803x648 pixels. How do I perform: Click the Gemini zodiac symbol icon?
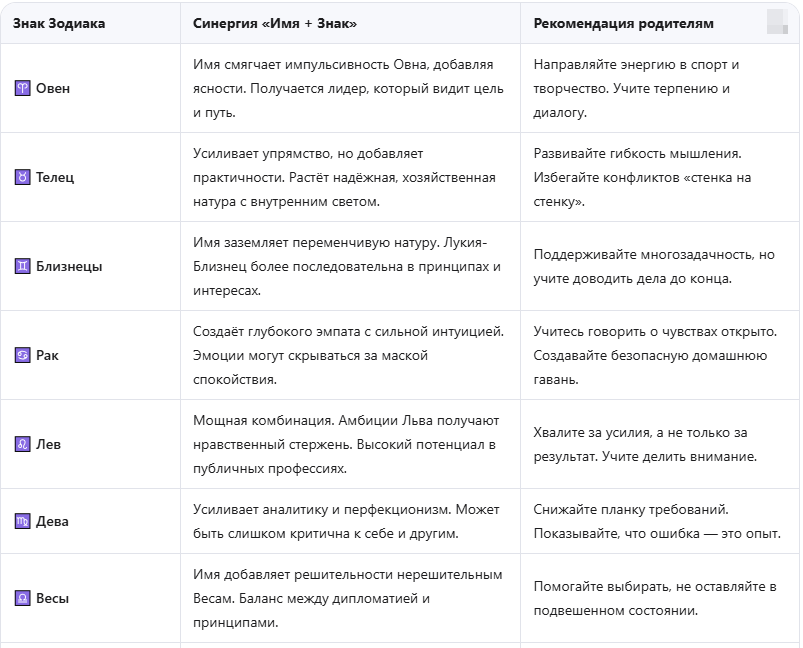coord(23,266)
